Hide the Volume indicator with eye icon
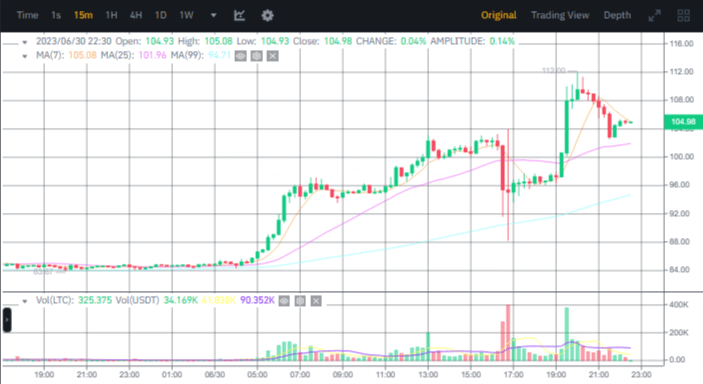 [x=284, y=301]
